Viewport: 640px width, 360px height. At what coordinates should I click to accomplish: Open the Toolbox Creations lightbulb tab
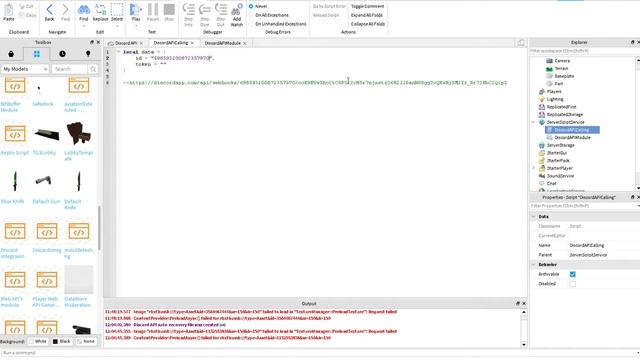pyautogui.click(x=88, y=54)
